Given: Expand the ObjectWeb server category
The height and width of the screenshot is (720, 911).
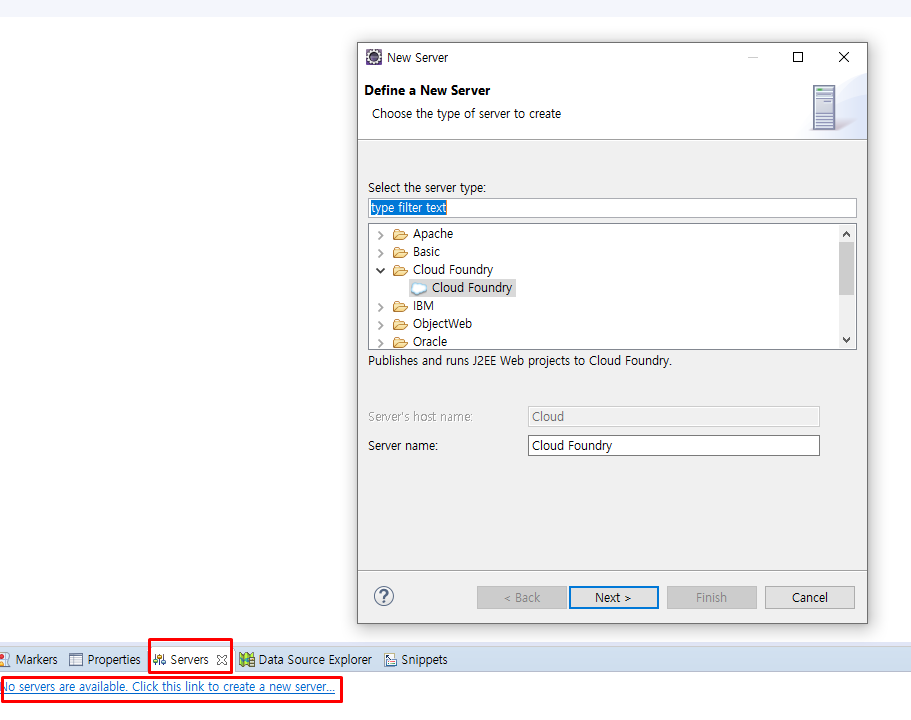Looking at the screenshot, I should click(x=381, y=325).
